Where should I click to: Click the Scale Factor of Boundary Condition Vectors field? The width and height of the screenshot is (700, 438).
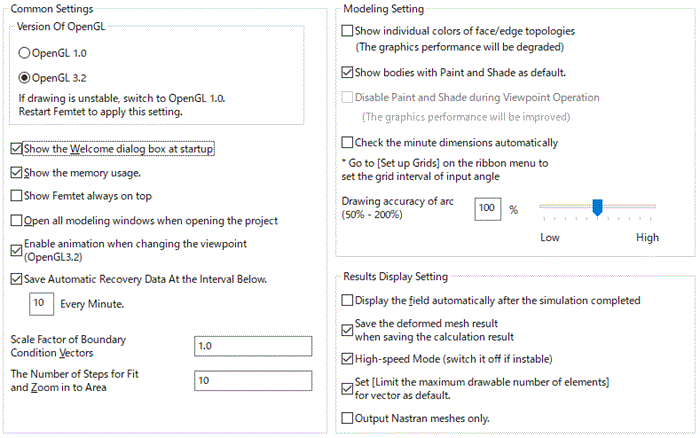[x=255, y=346]
